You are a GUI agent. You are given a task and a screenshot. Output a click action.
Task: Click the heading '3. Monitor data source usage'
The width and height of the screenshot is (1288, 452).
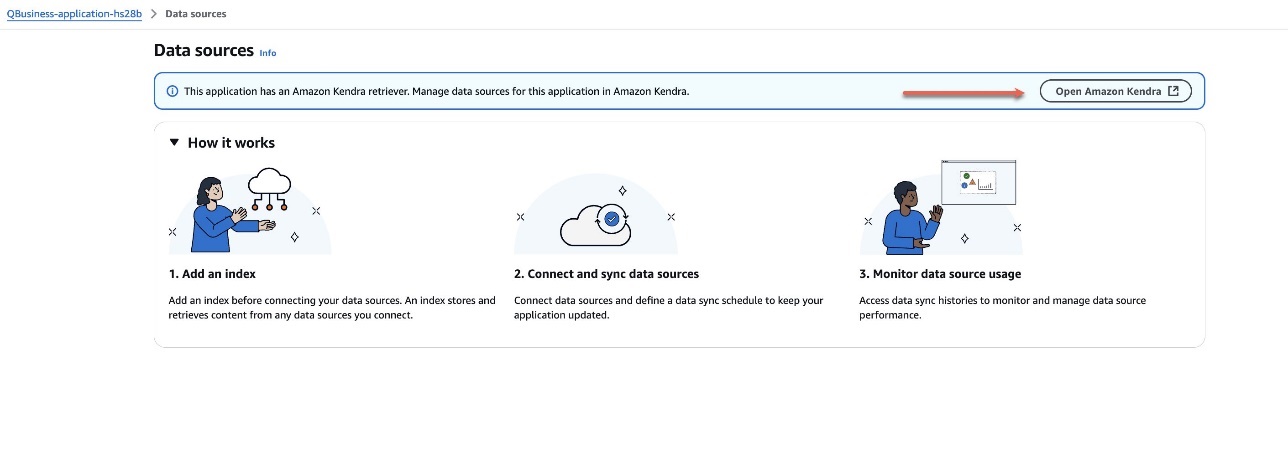click(x=940, y=274)
